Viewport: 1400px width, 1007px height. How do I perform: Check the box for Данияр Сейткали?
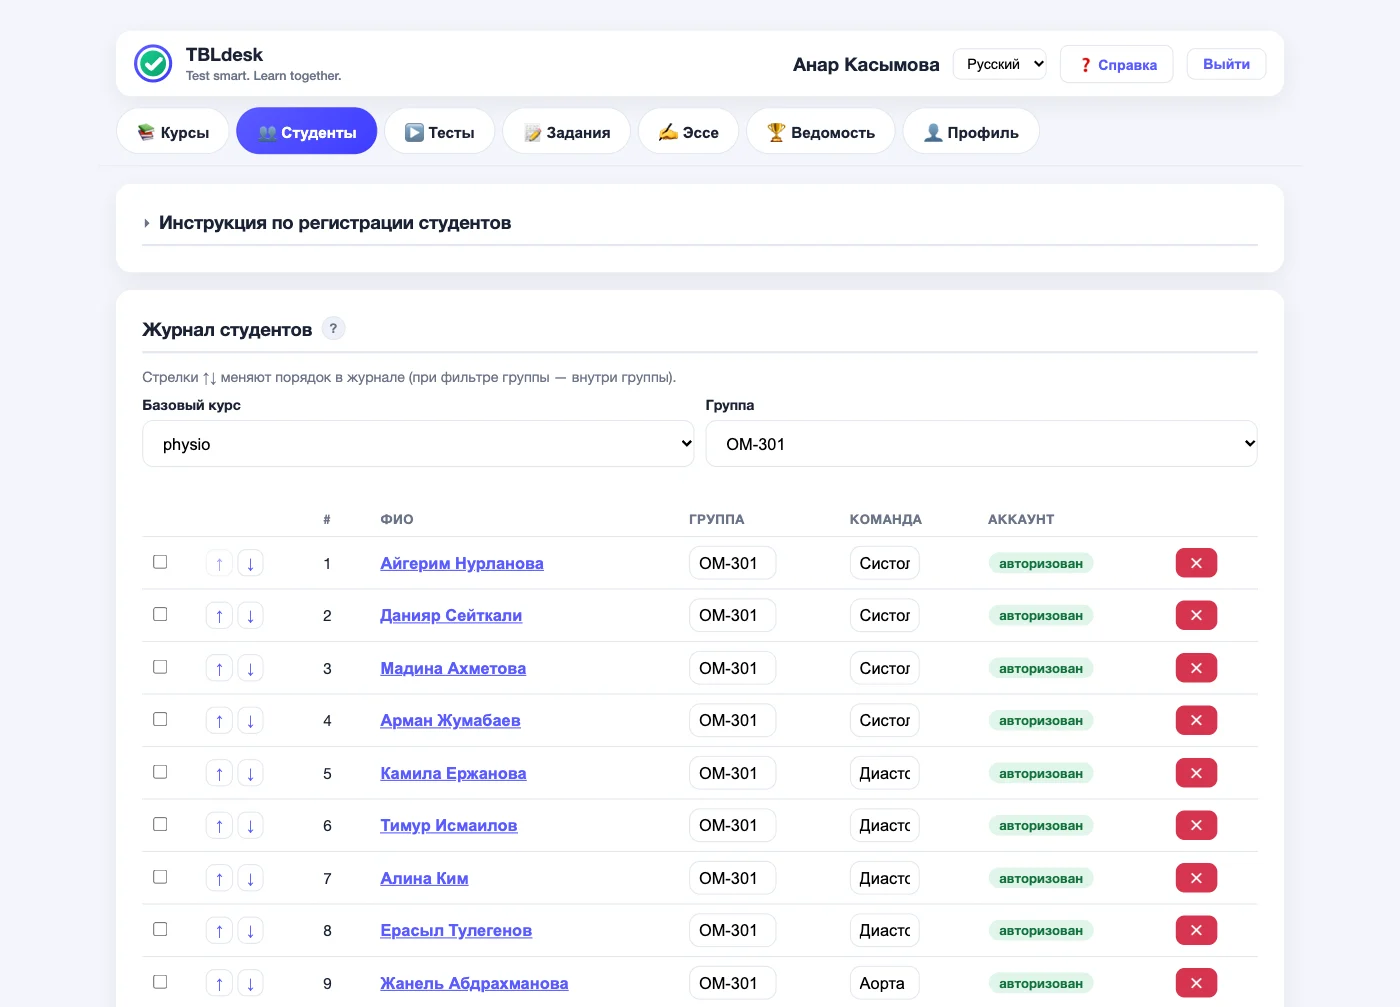pyautogui.click(x=160, y=614)
